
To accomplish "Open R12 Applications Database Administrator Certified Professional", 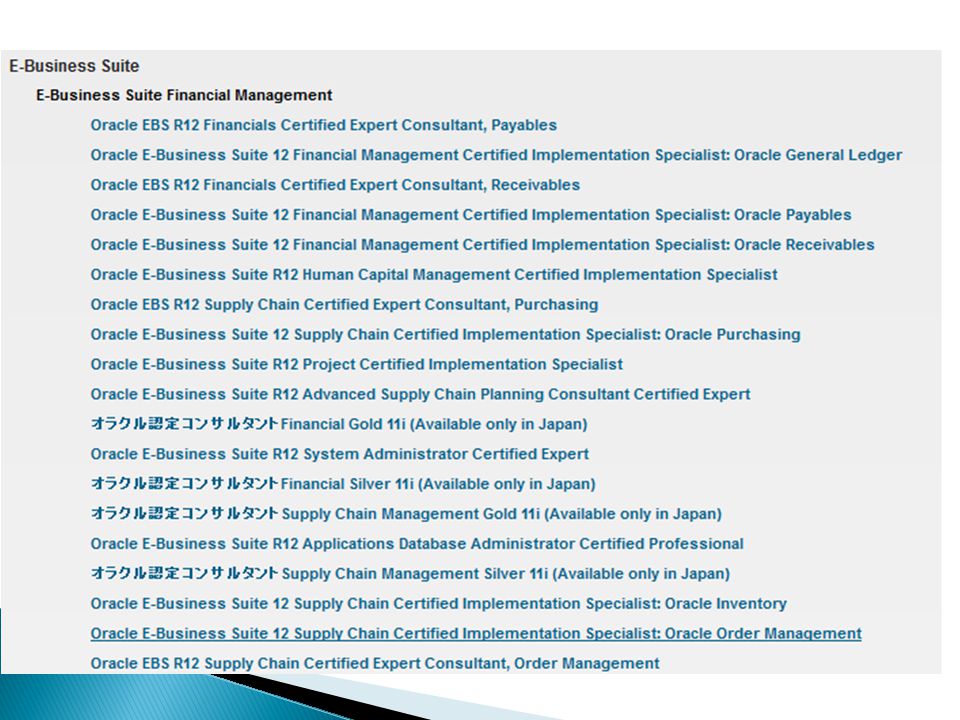I will (x=417, y=544).
